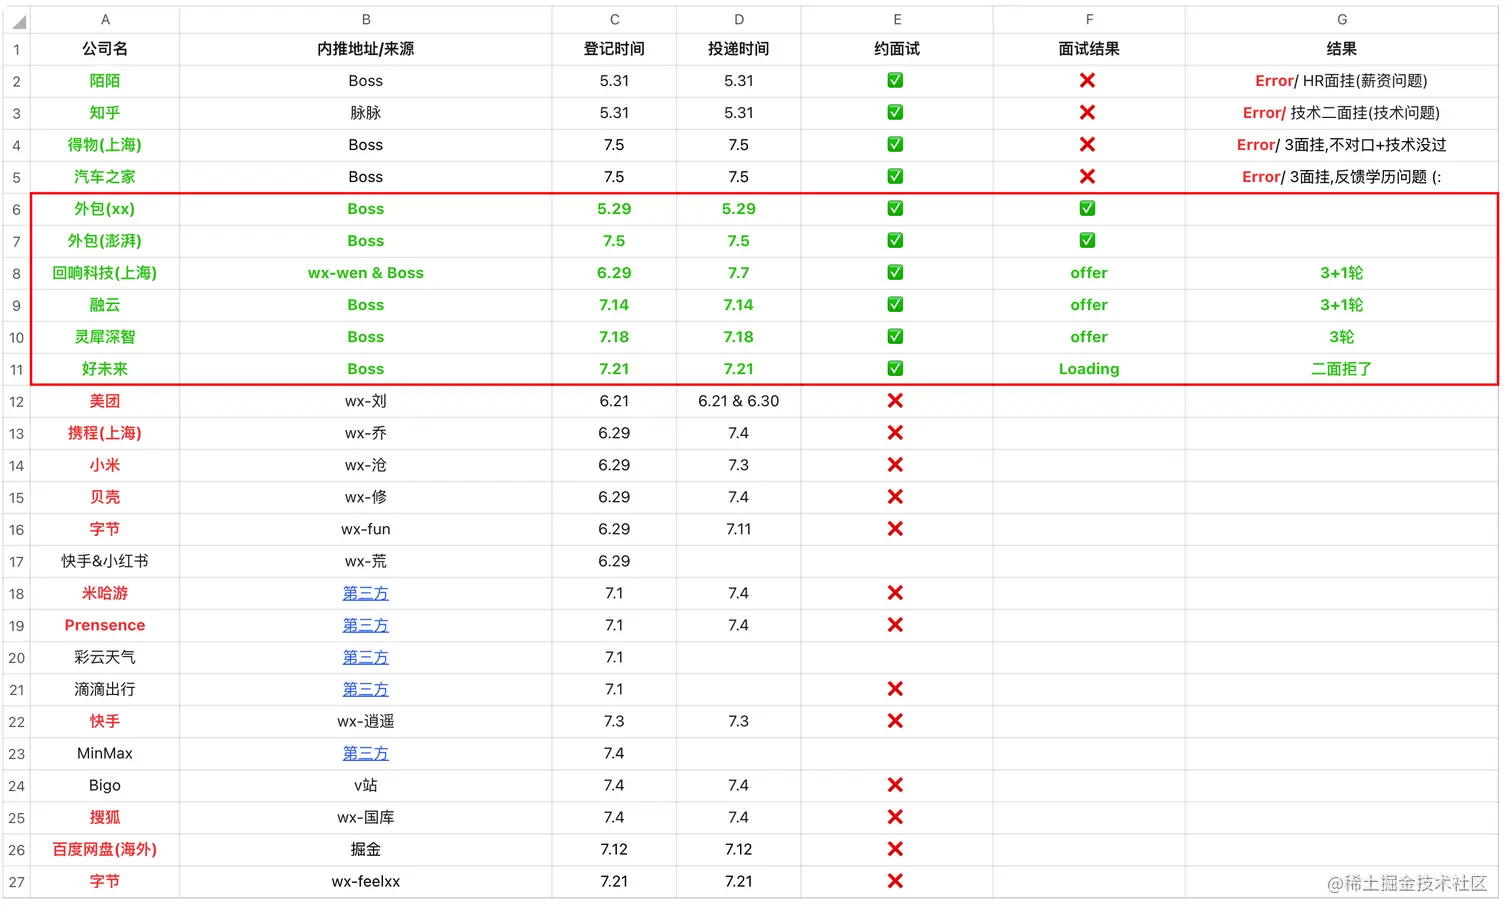Toggle 面试结果 checkbox in 外包(澎湃) row
The image size is (1512, 918).
(x=1088, y=241)
